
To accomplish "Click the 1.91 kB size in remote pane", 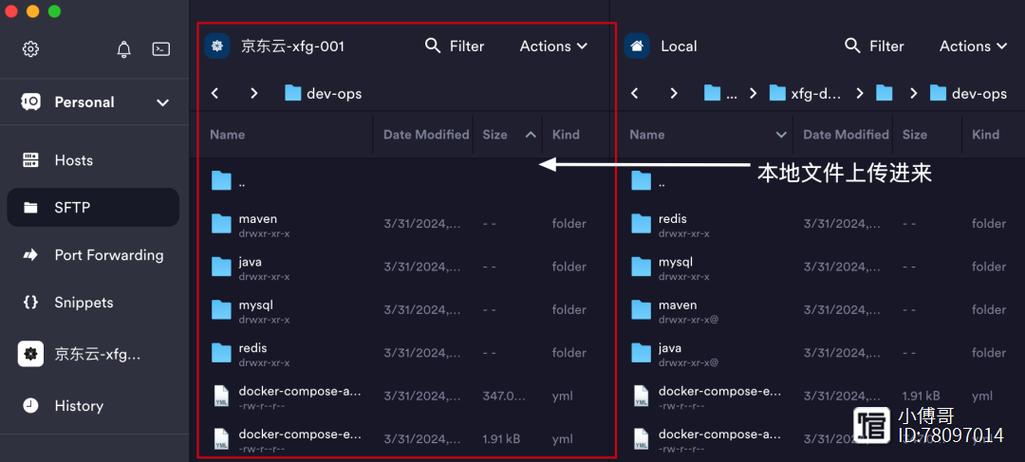I will click(501, 439).
